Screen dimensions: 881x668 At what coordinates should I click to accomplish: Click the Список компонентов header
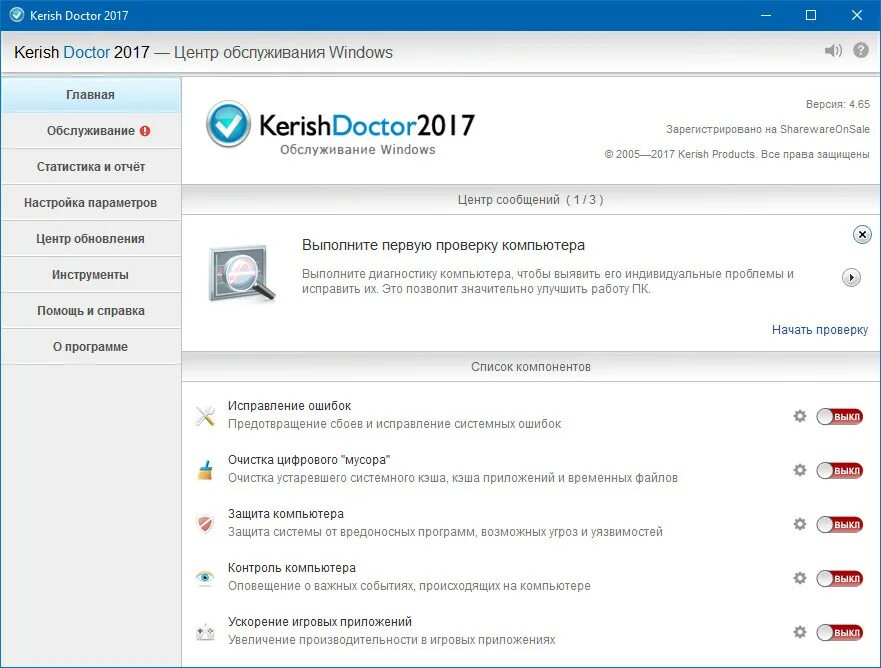[531, 367]
